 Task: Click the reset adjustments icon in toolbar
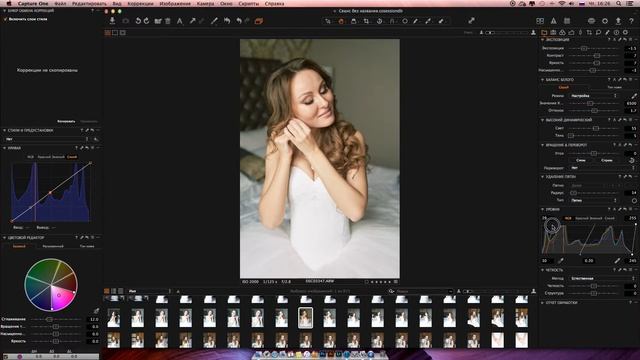click(227, 21)
